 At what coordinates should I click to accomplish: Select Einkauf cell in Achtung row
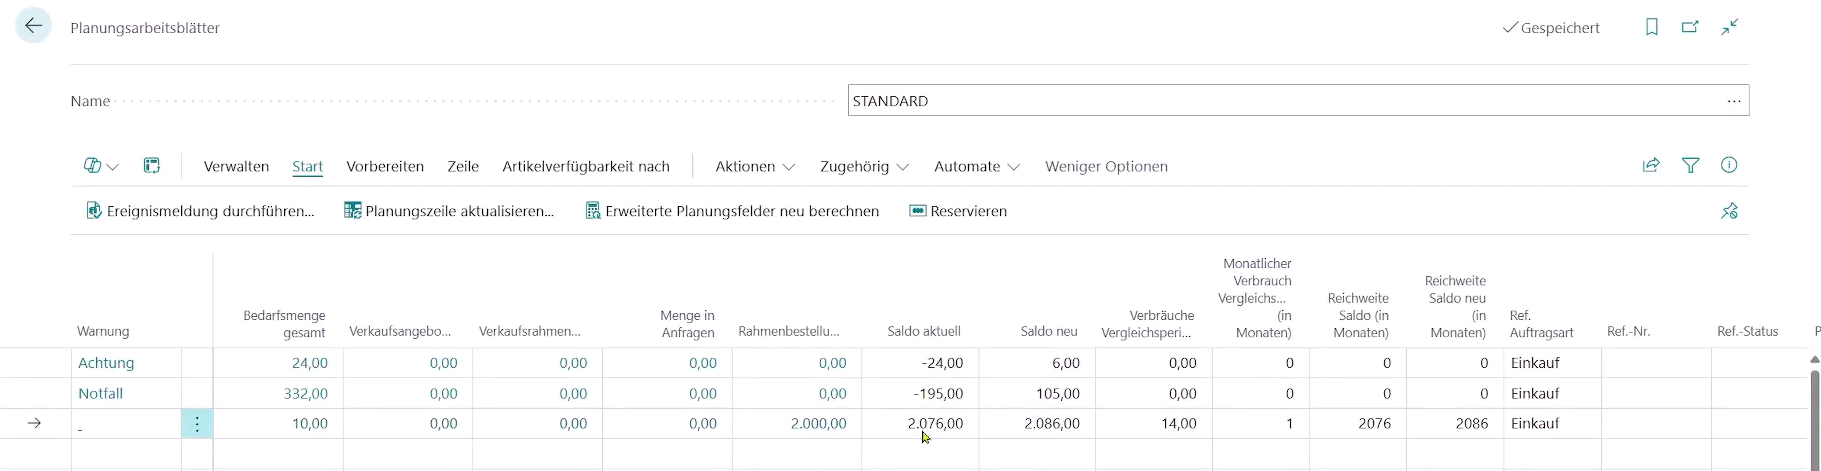1553,363
